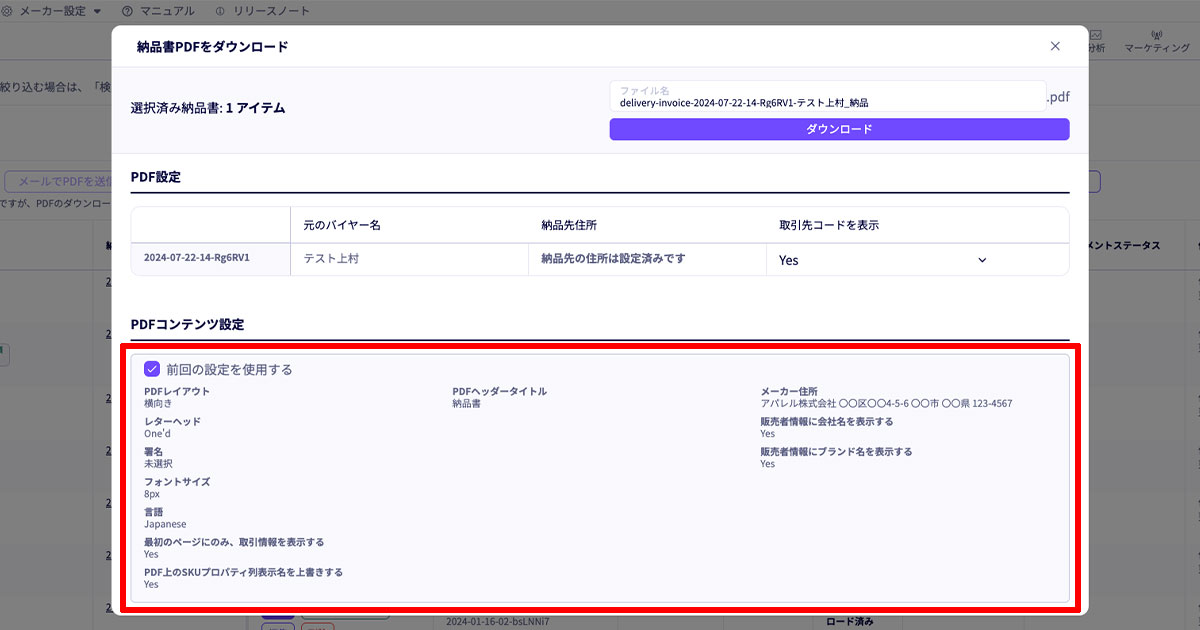1200x630 pixels.
Task: Open the リリースノート menu item
Action: tap(271, 11)
